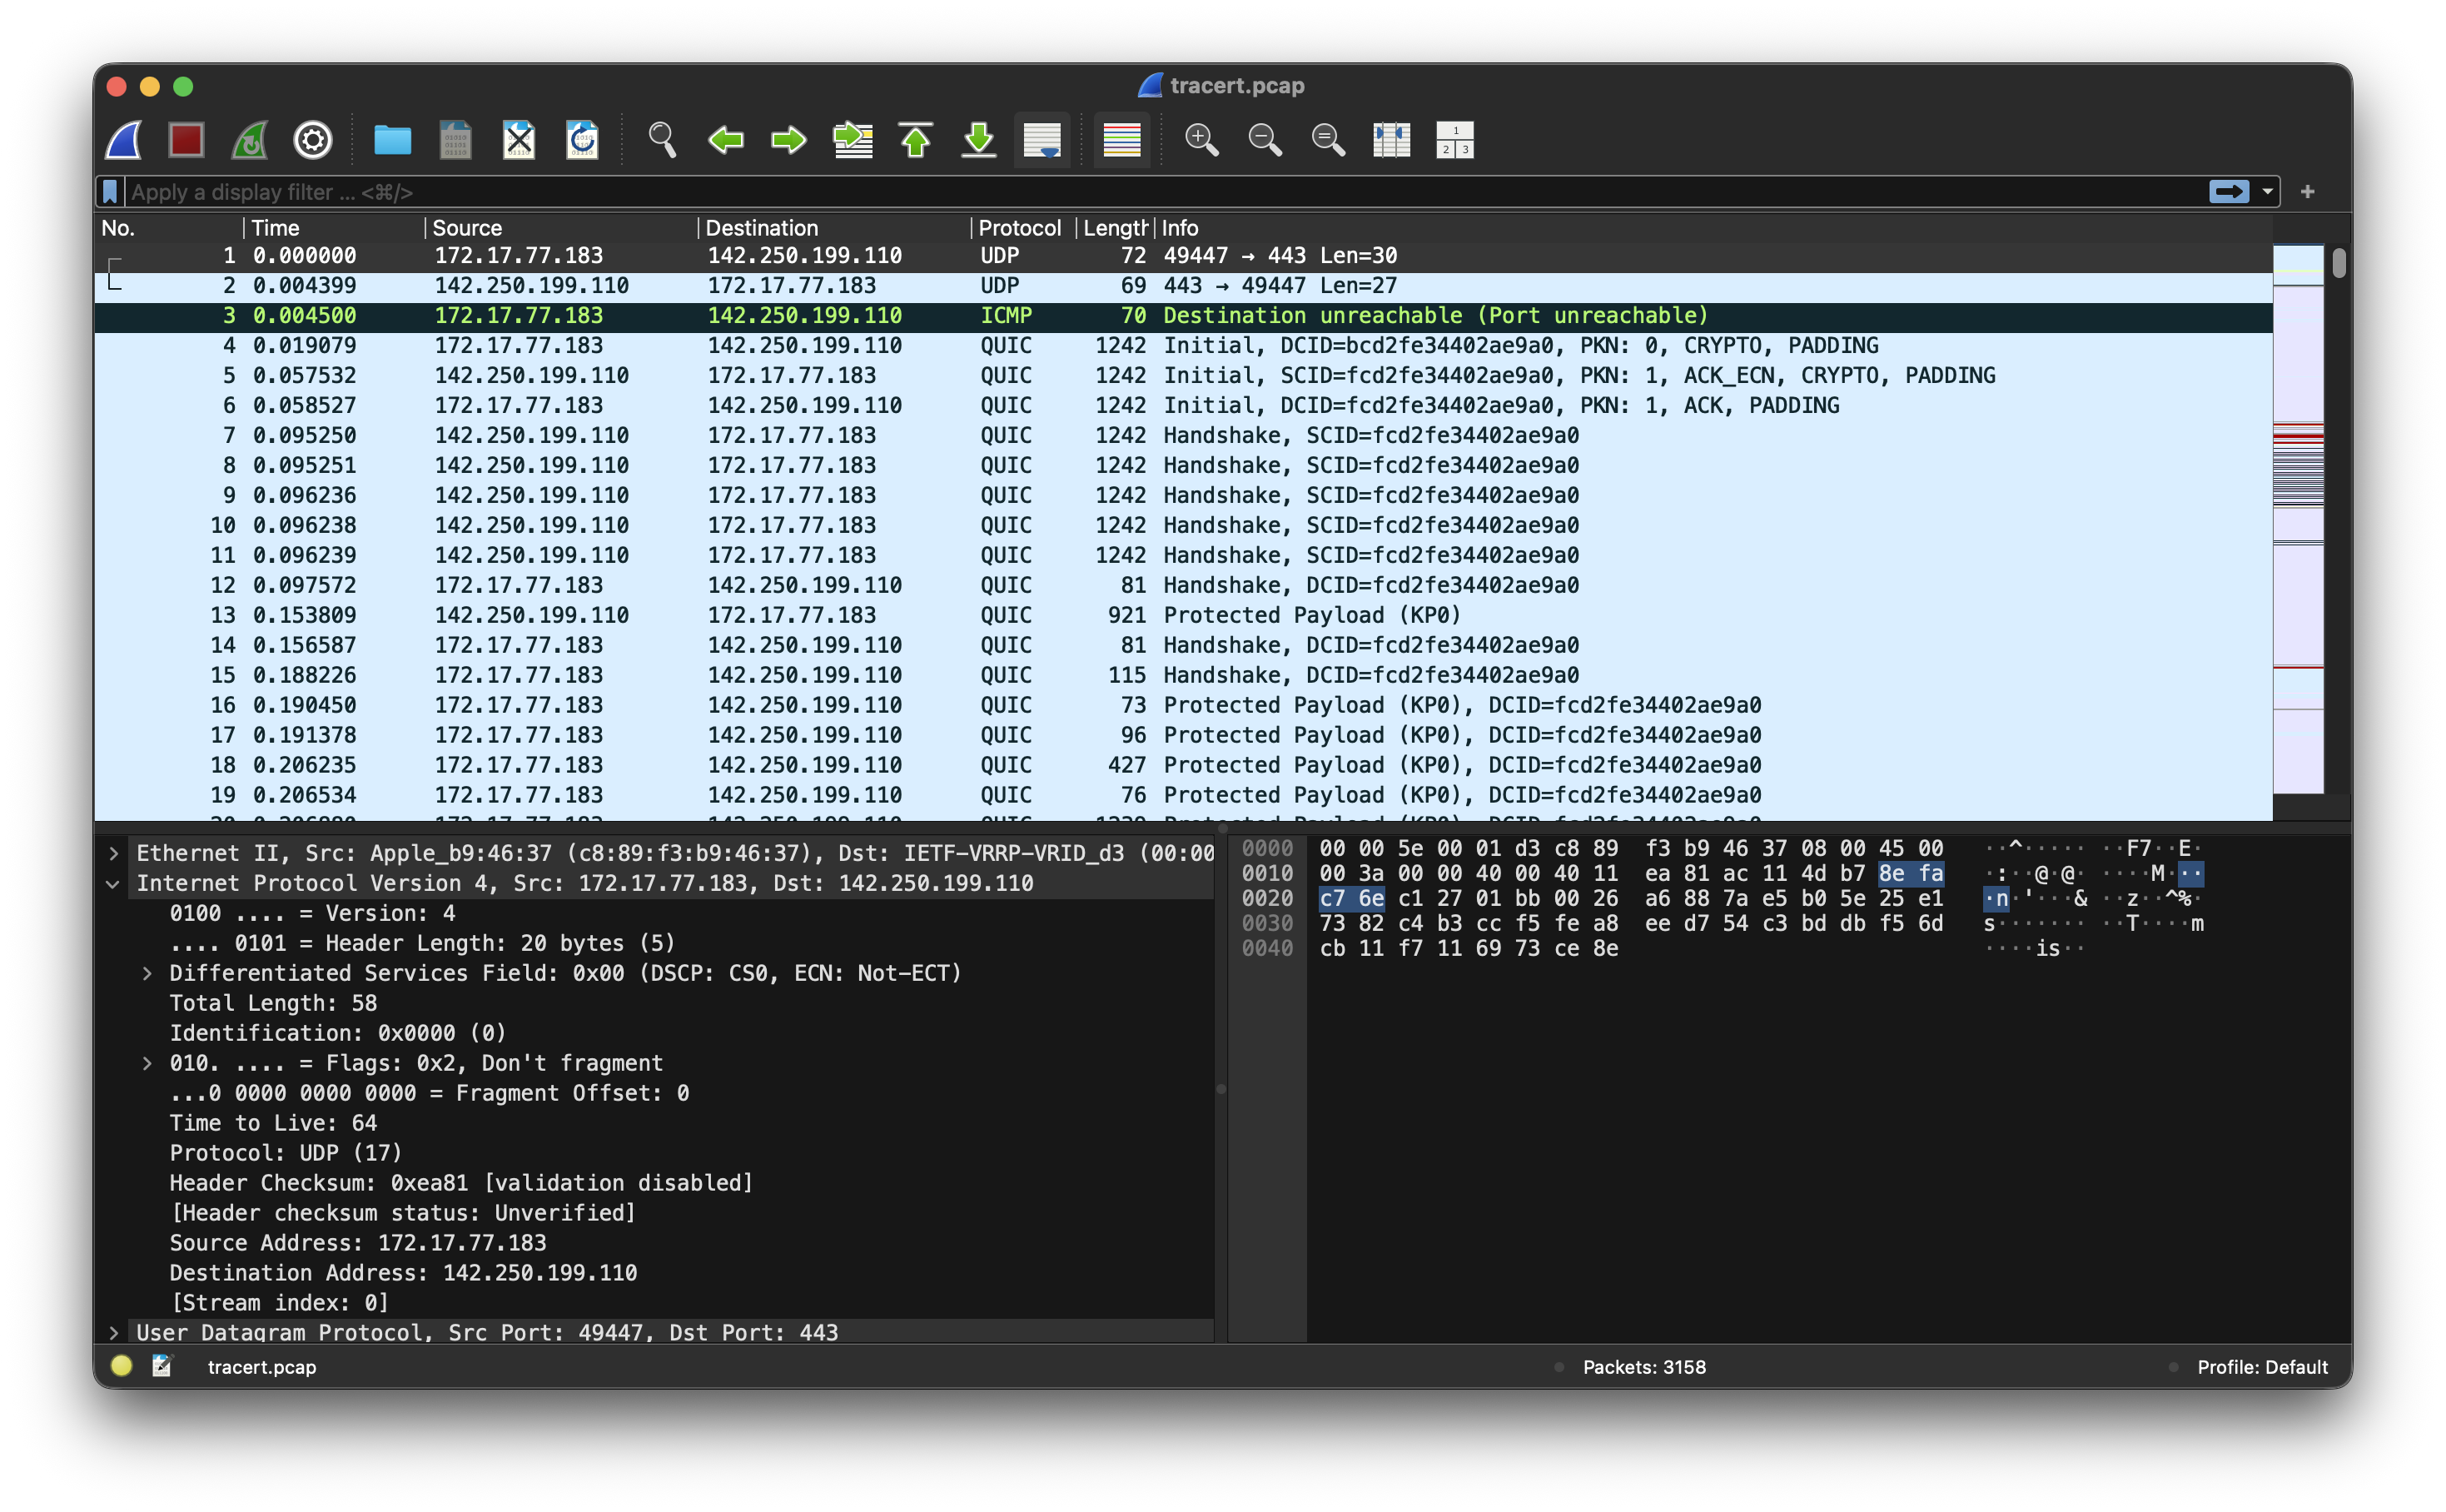This screenshot has width=2446, height=1512.
Task: Click Packets: 3158 status text
Action: click(1644, 1367)
